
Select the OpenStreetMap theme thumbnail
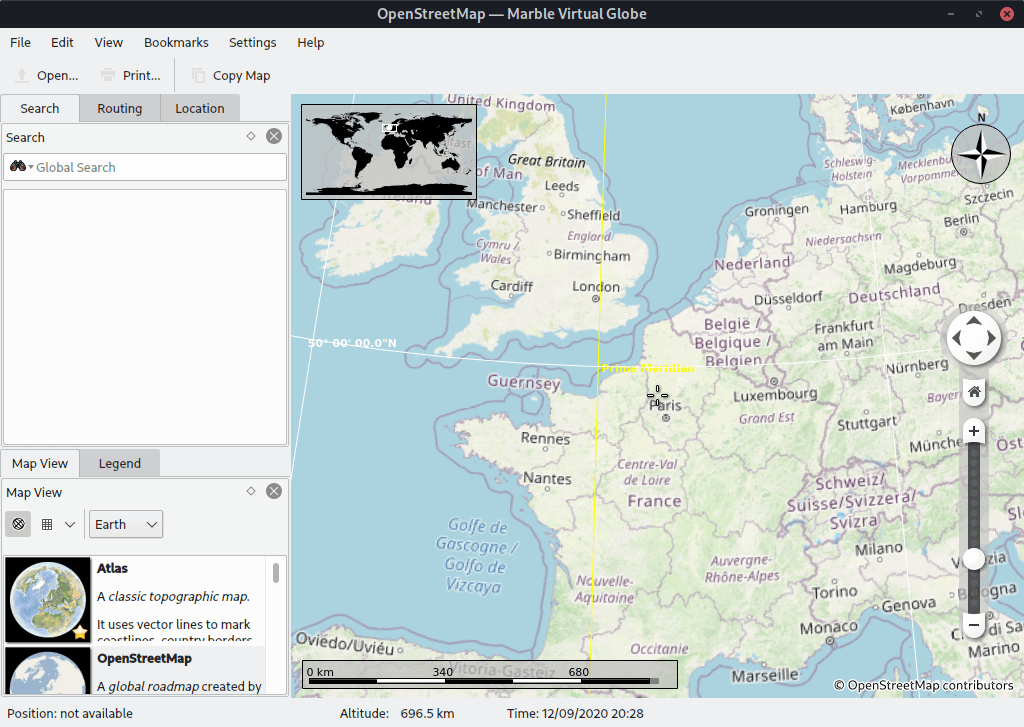pyautogui.click(x=48, y=671)
